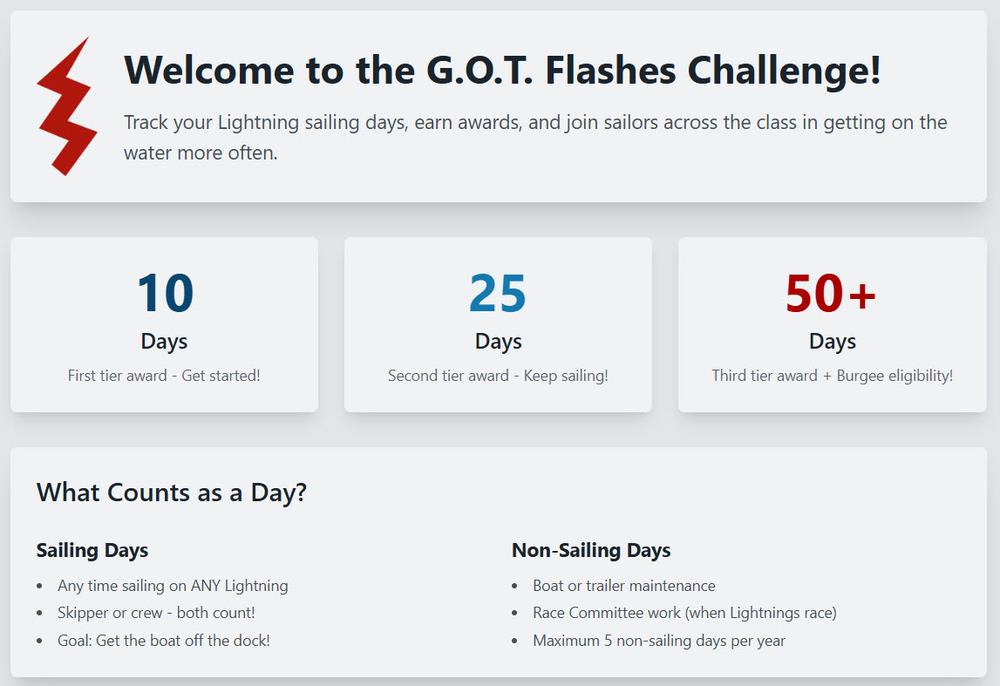Click Boat or trailer maintenance item
The image size is (1000, 686).
(x=624, y=586)
